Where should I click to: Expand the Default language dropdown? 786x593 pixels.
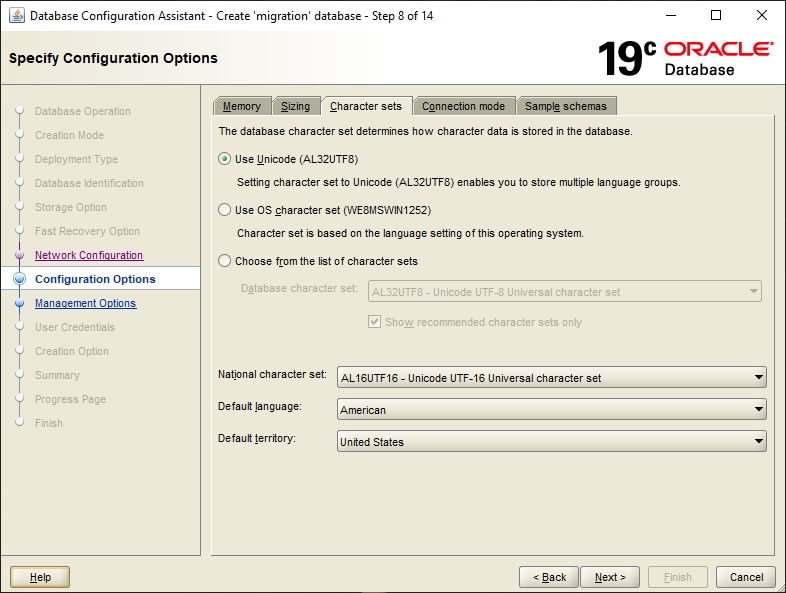point(551,410)
